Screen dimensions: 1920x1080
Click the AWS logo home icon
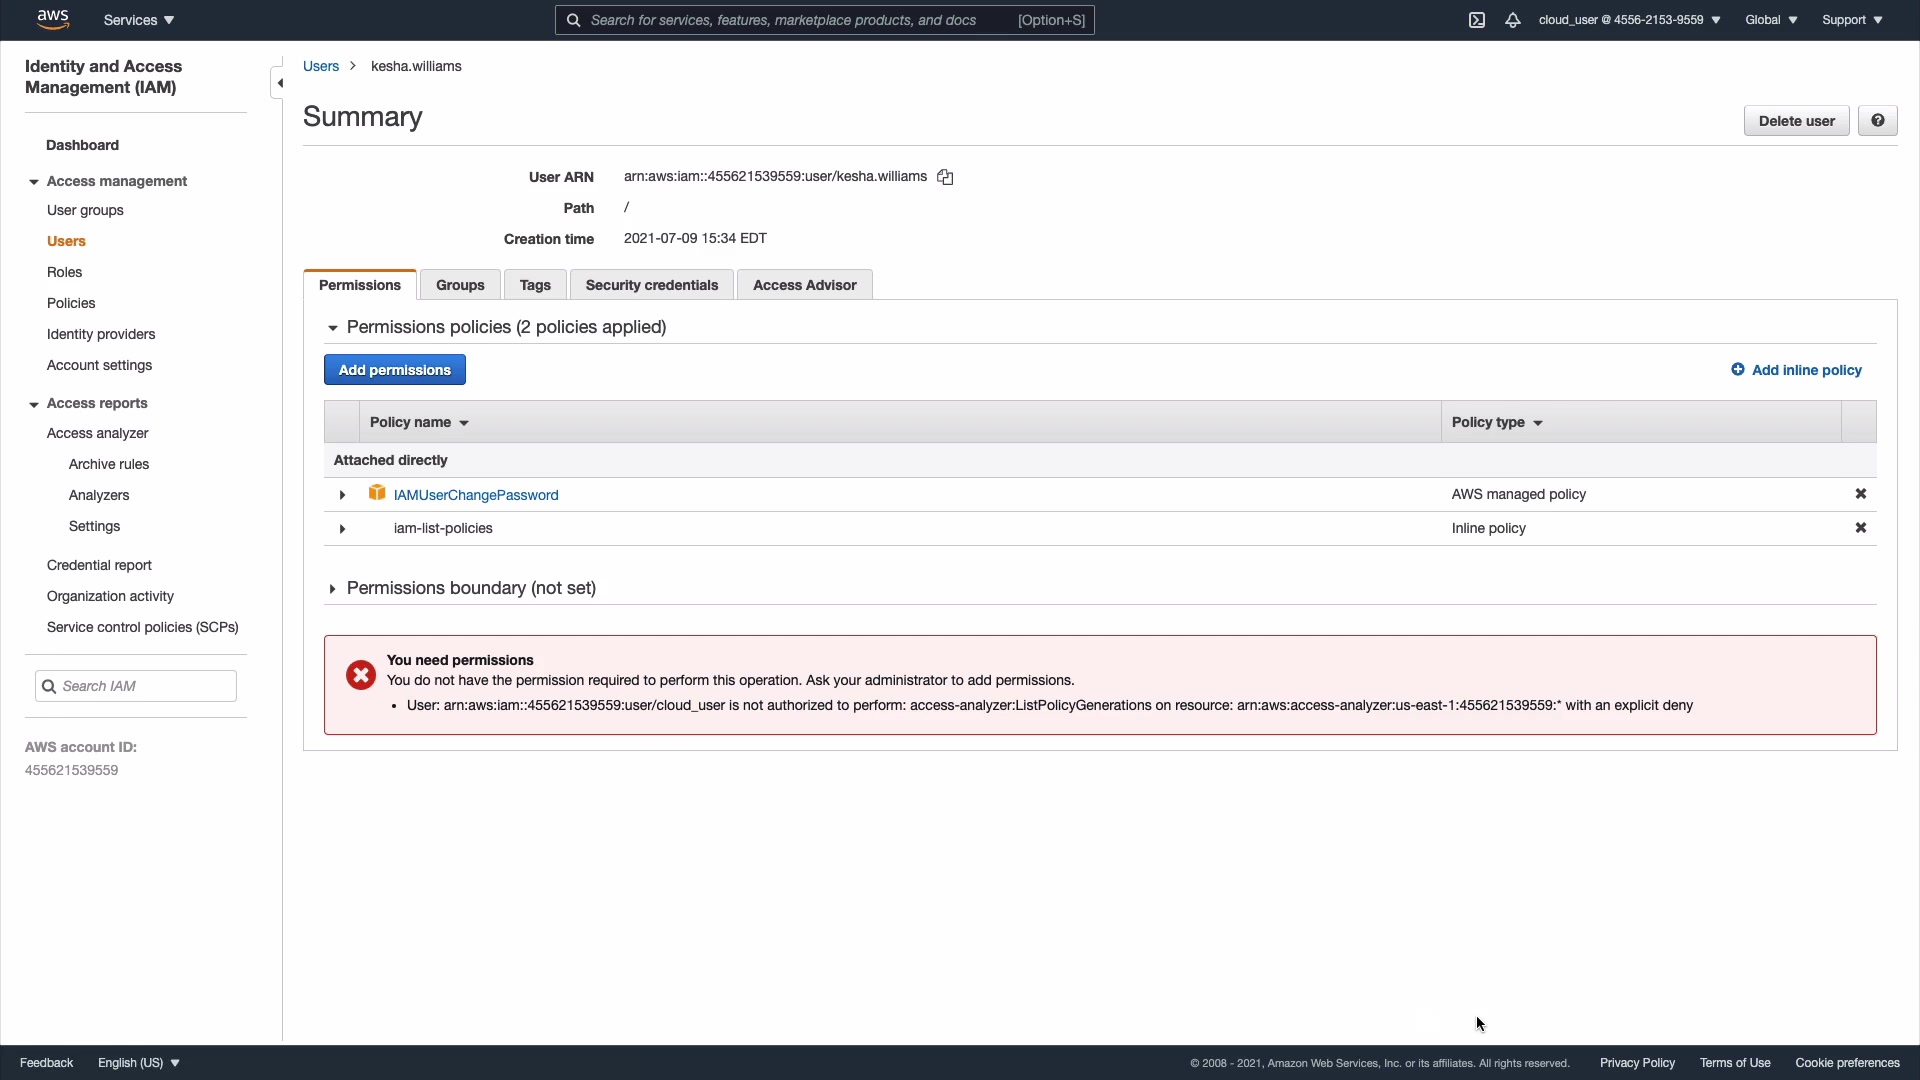pyautogui.click(x=52, y=19)
